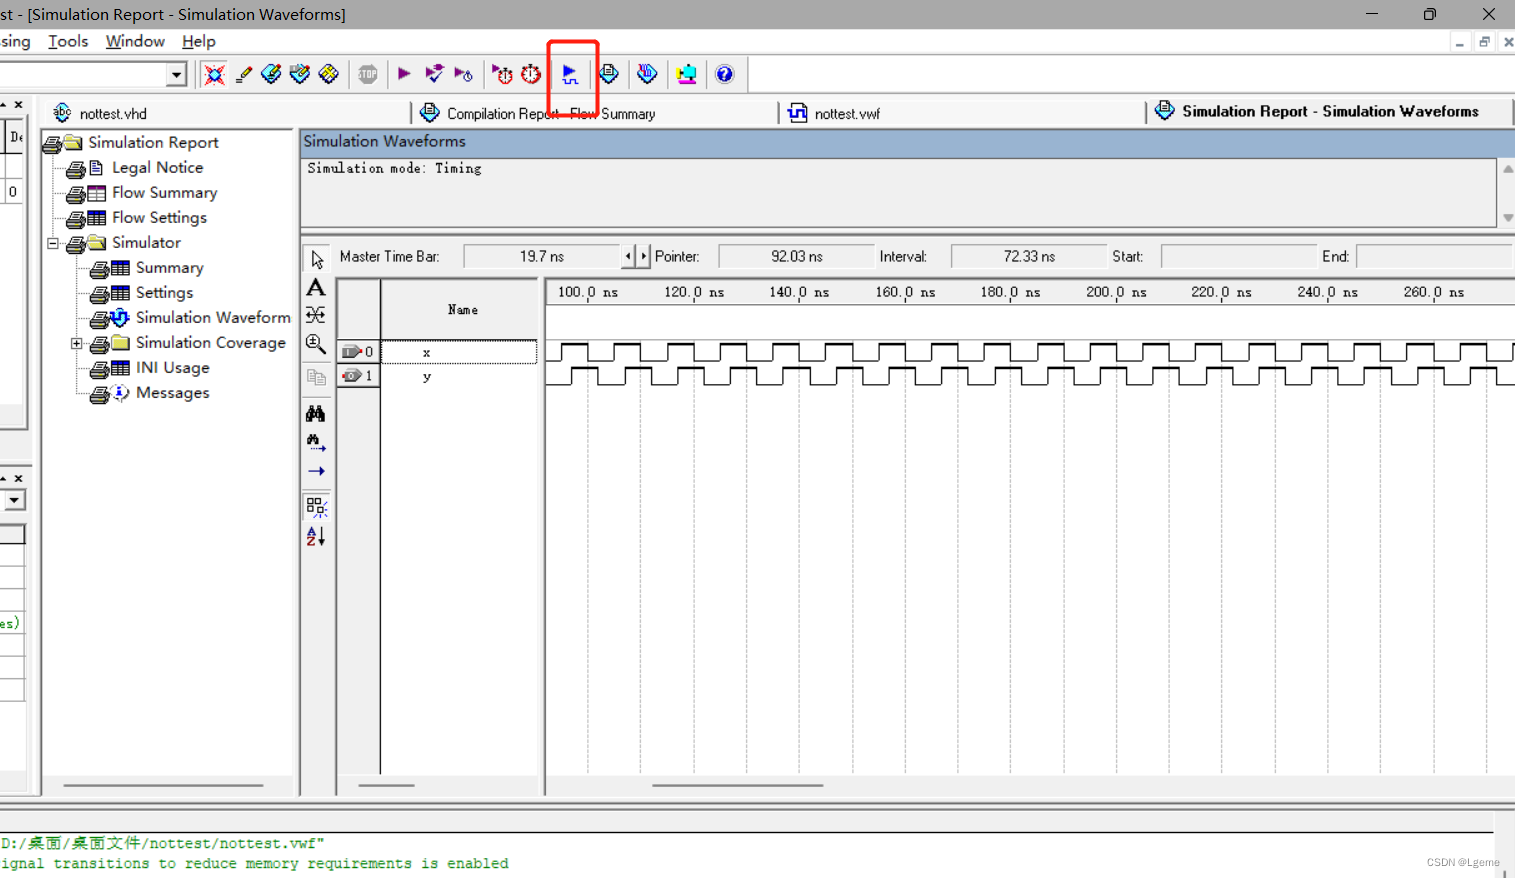This screenshot has height=878, width=1515.
Task: Click the 200.0 ns time ruler mark
Action: pos(1116,292)
